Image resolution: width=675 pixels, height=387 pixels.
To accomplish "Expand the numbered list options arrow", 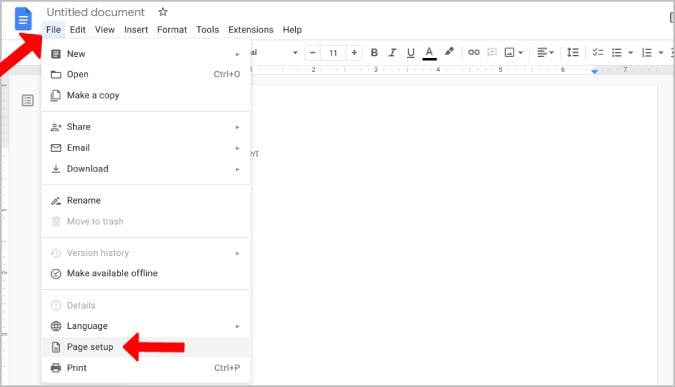I will pyautogui.click(x=661, y=53).
